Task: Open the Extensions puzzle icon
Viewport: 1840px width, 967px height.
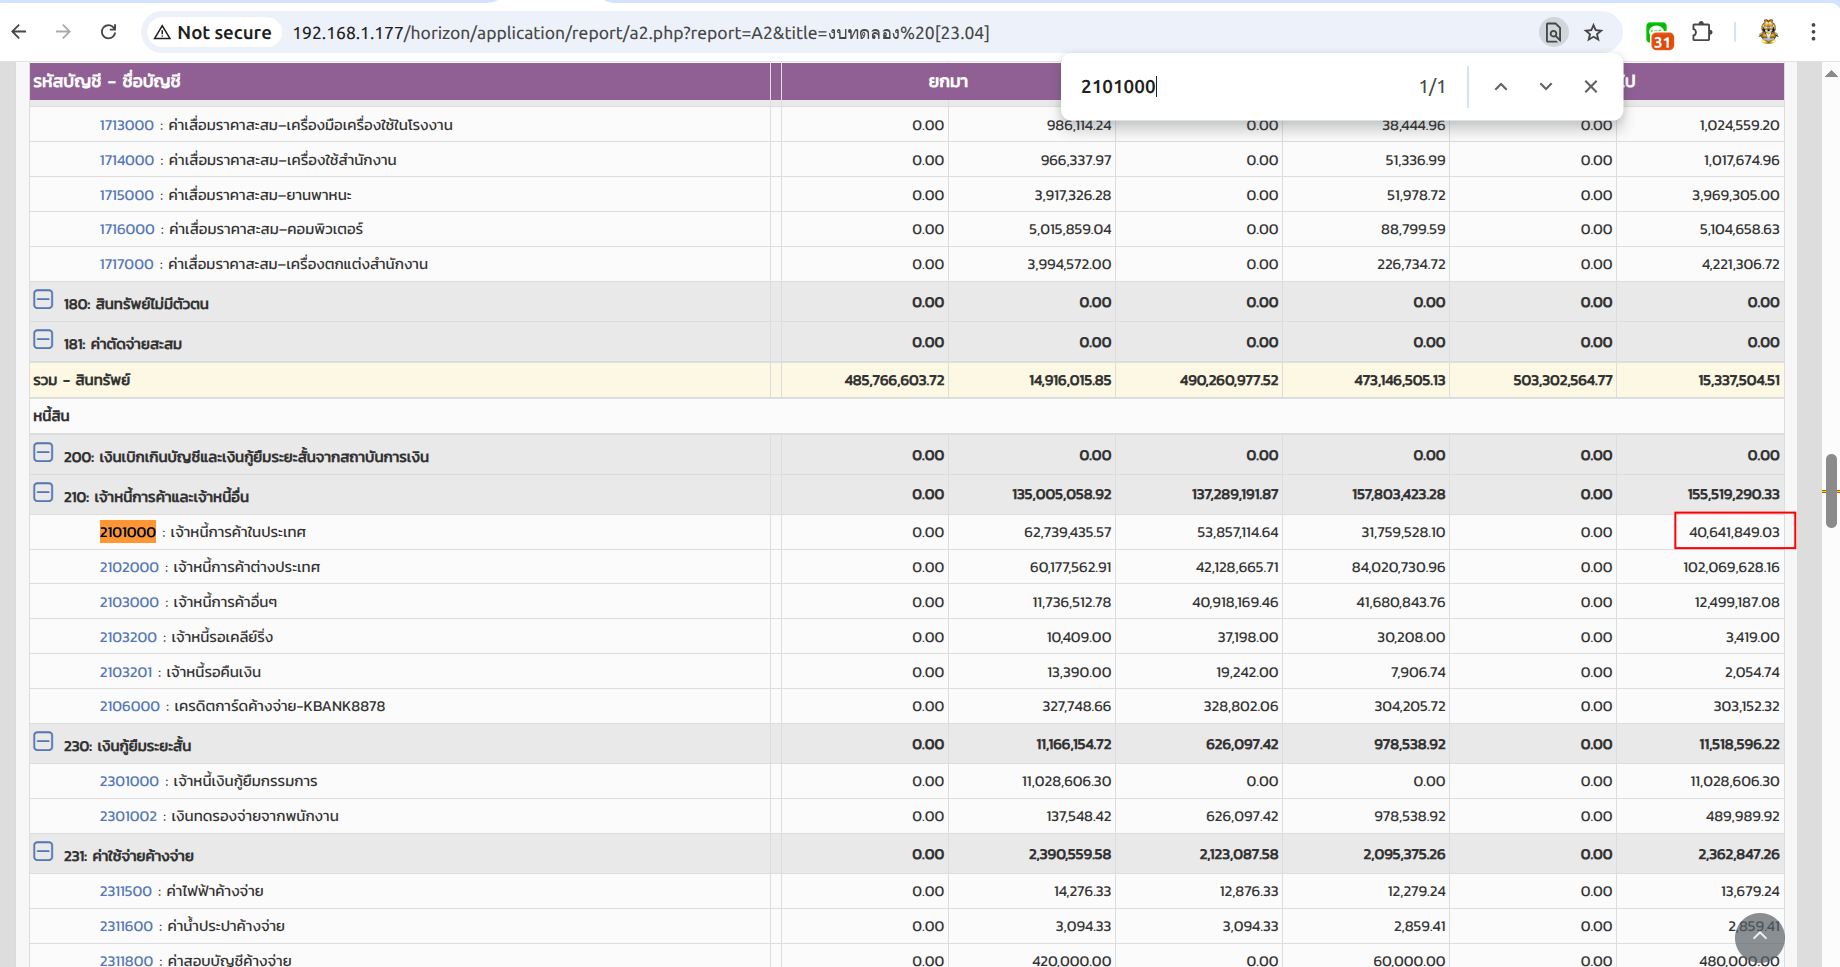Action: point(1702,32)
